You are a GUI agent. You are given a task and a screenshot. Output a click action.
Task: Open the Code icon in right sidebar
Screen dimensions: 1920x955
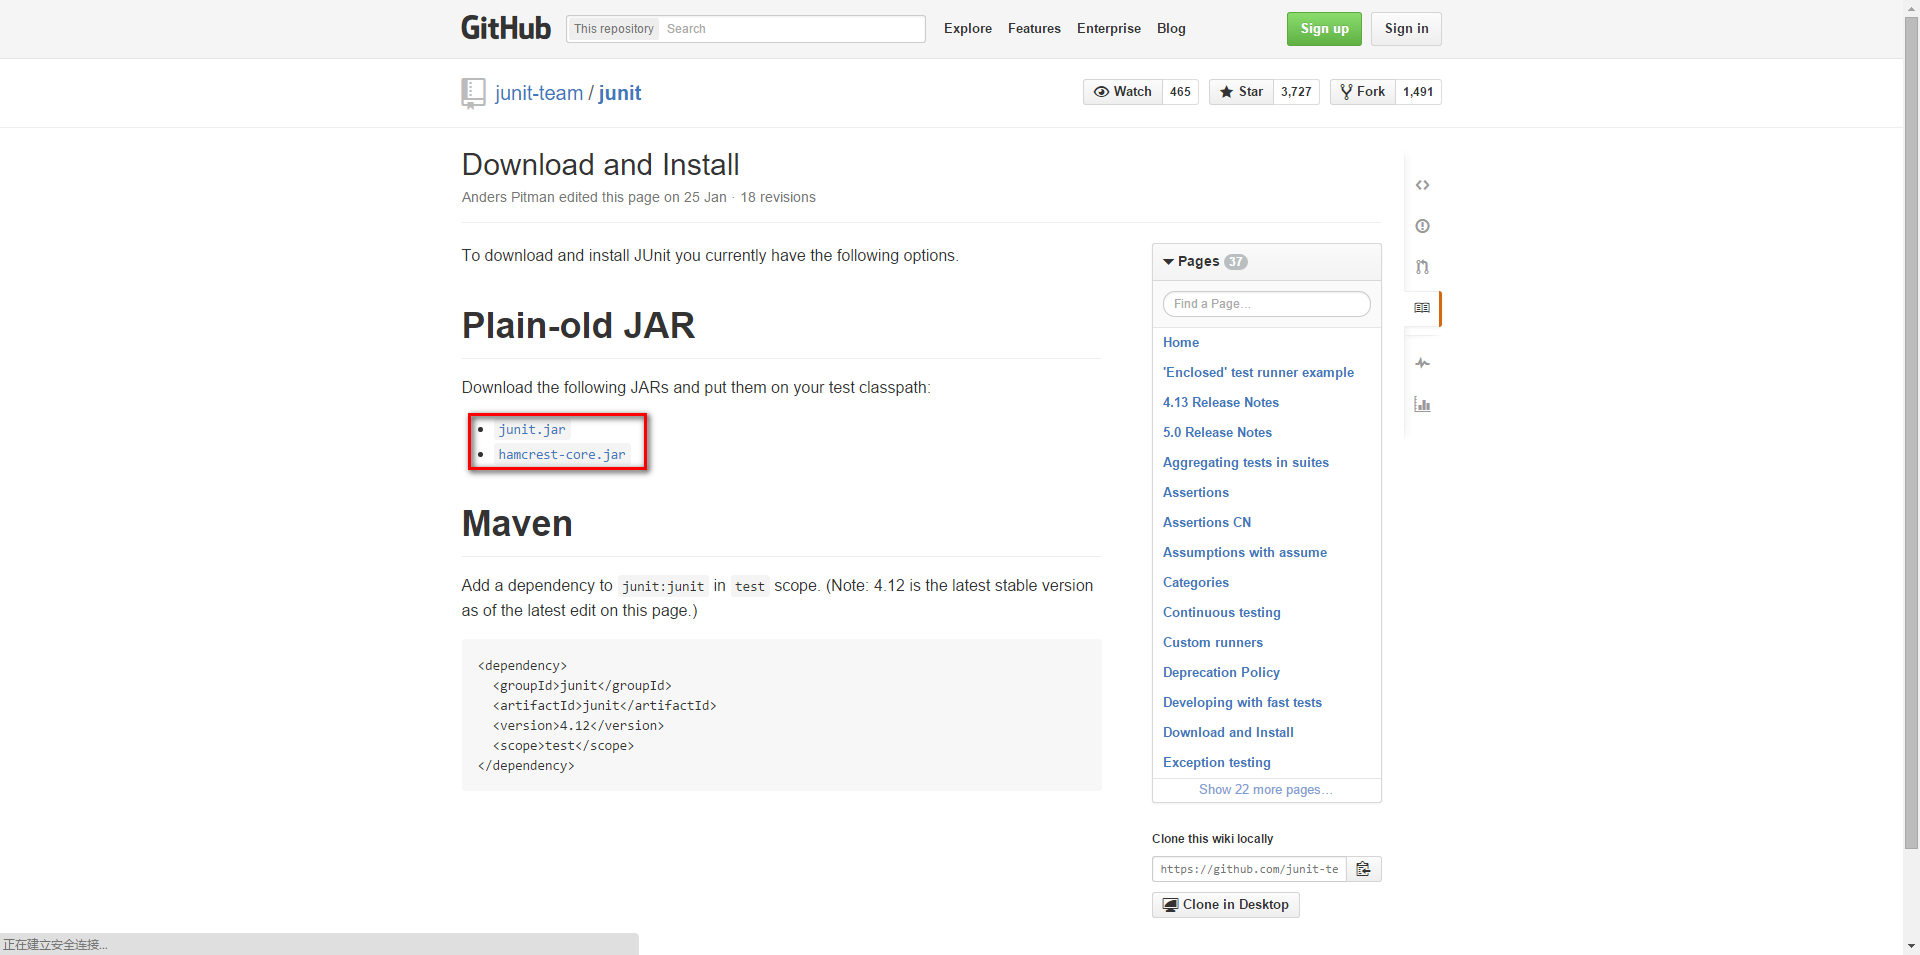(x=1422, y=185)
